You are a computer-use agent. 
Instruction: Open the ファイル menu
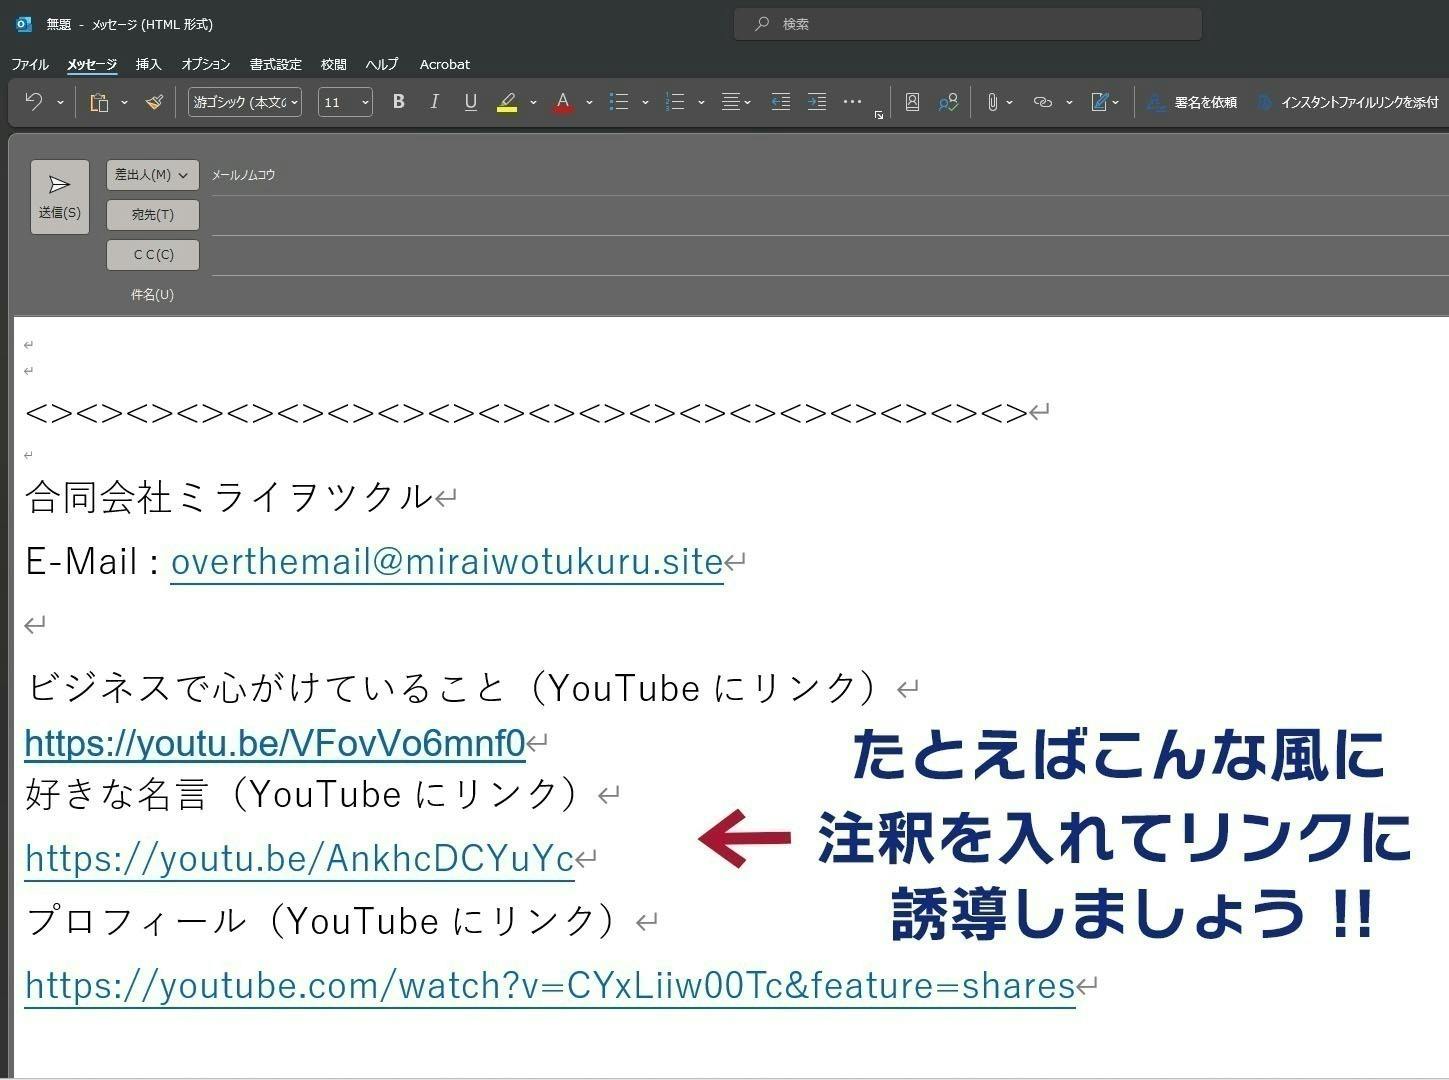click(30, 64)
